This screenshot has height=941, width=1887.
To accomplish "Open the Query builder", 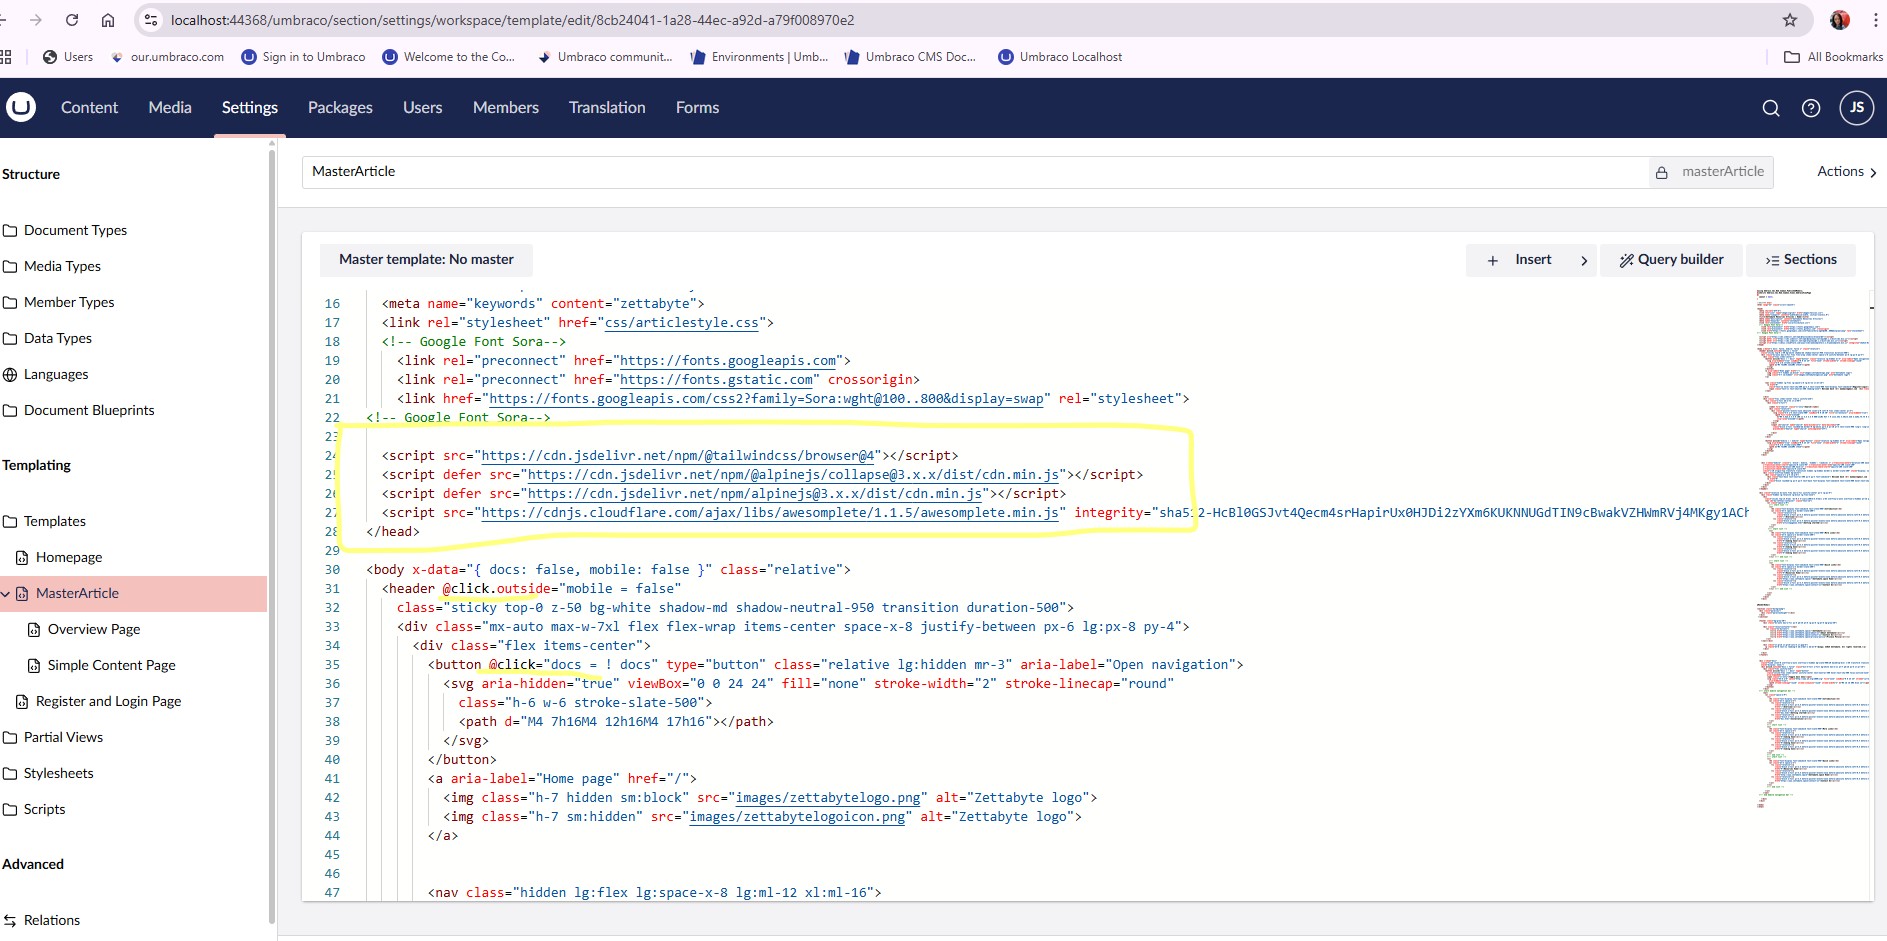I will coord(1671,259).
